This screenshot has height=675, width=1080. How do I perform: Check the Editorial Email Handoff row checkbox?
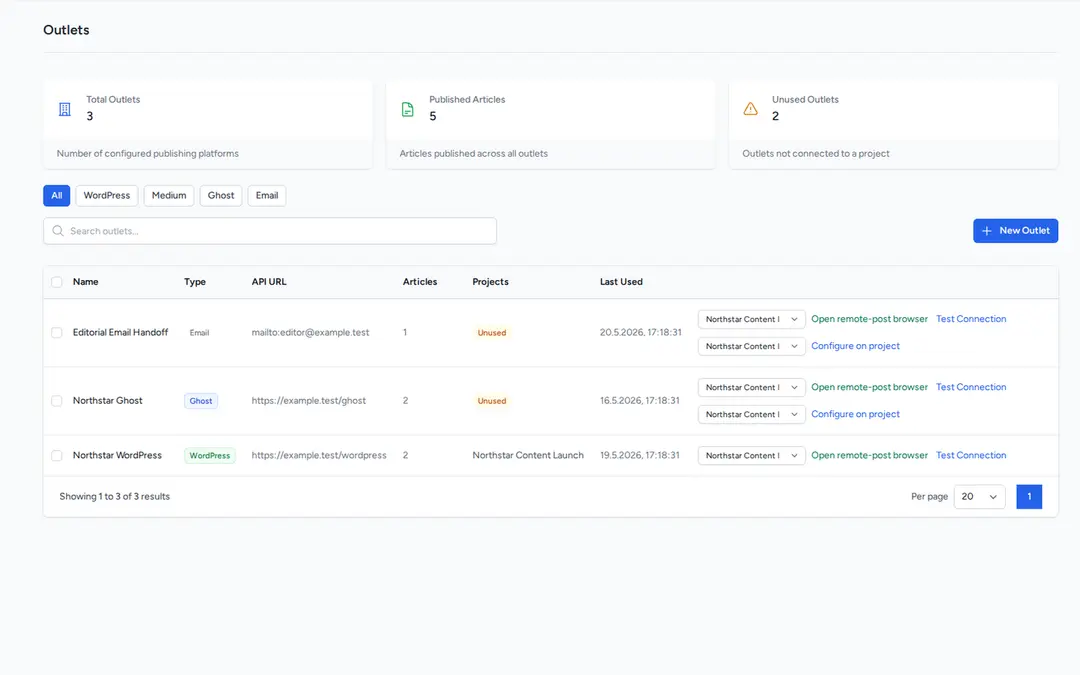click(56, 333)
